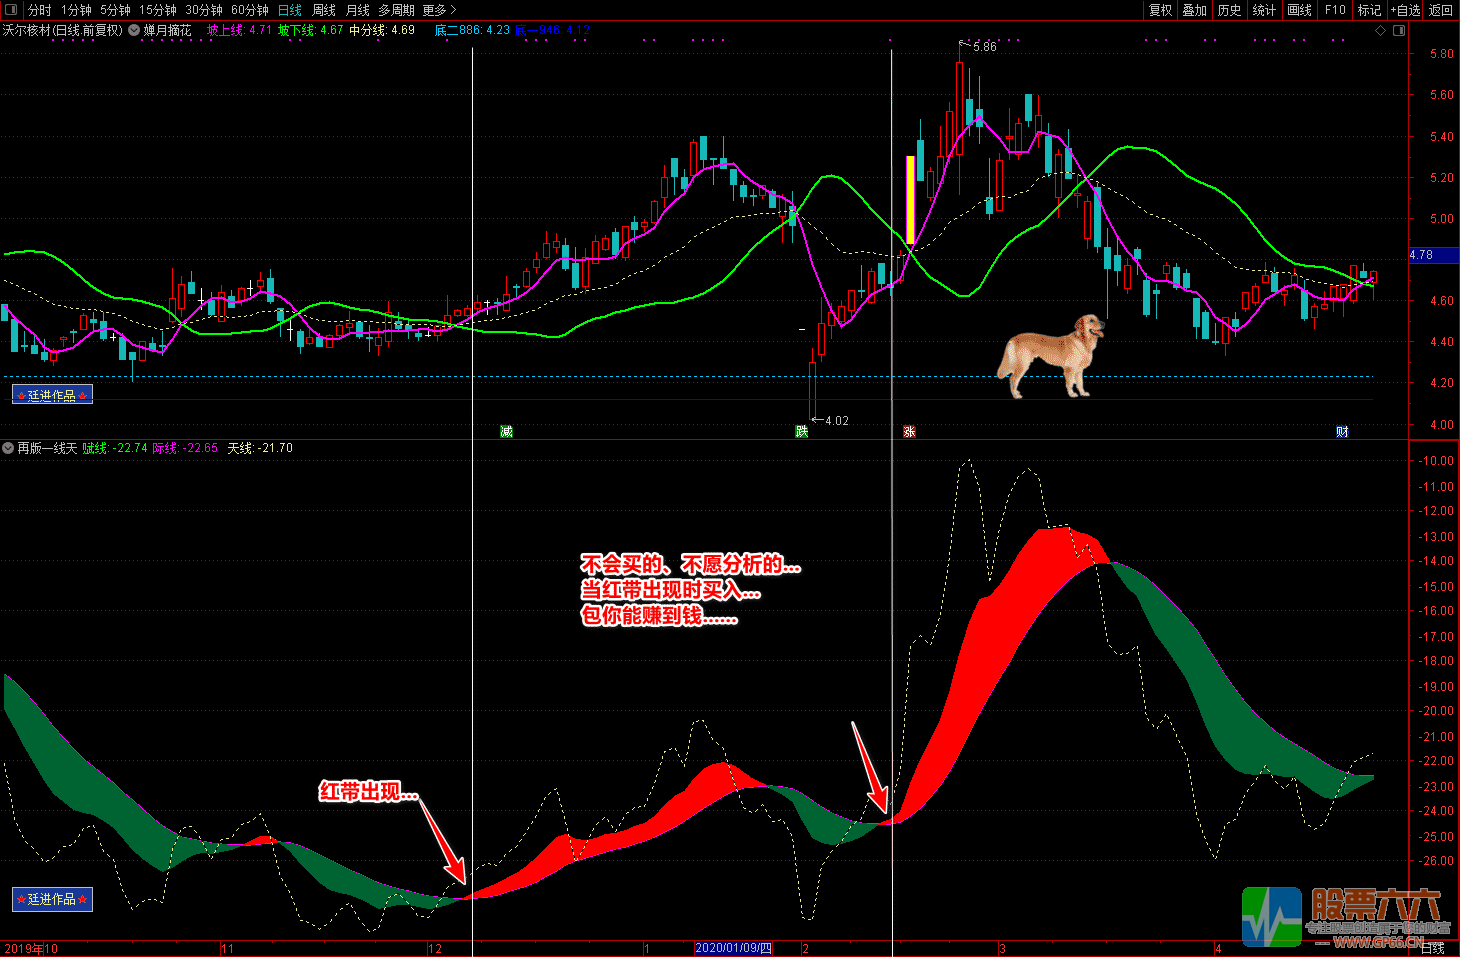The height and width of the screenshot is (957, 1460).
Task: Switch to 5分钟 period
Action: [115, 10]
